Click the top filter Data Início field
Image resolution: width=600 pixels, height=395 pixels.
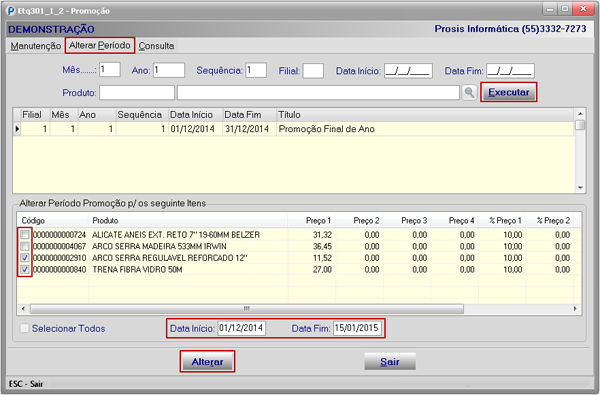pyautogui.click(x=408, y=71)
